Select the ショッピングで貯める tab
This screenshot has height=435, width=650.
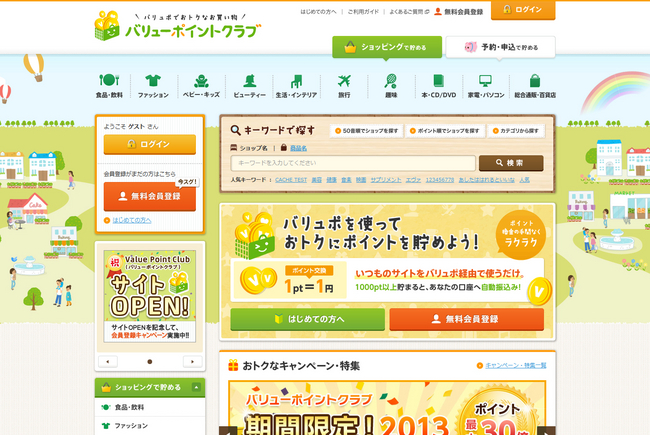click(x=387, y=47)
